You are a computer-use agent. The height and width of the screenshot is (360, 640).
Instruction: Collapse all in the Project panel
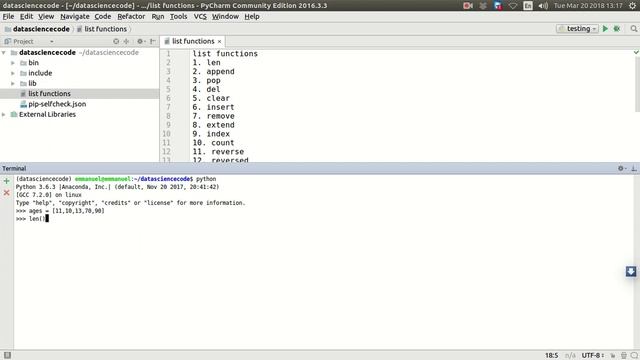127,41
